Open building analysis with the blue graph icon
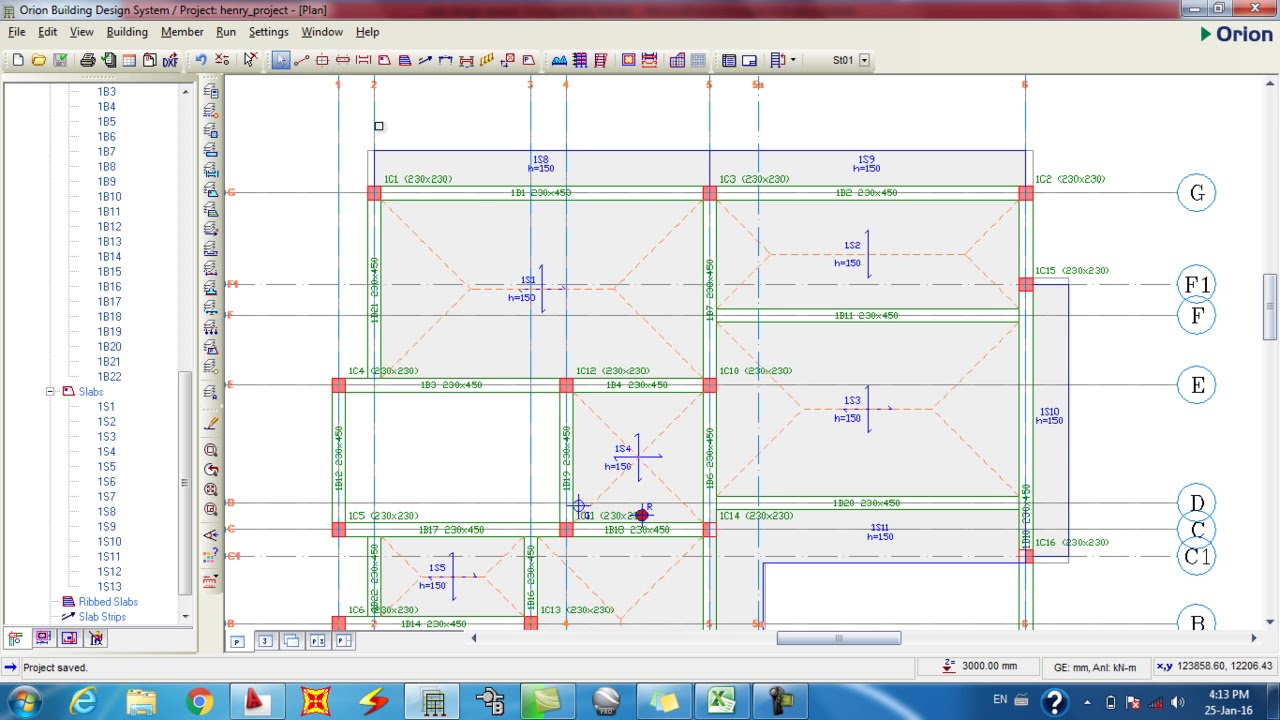Image resolution: width=1280 pixels, height=720 pixels. click(559, 60)
